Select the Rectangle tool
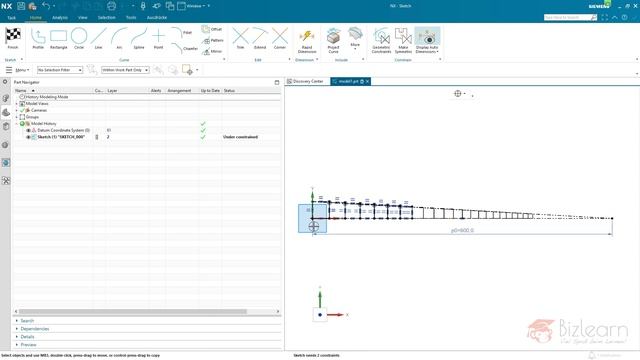The image size is (640, 360). 58,39
